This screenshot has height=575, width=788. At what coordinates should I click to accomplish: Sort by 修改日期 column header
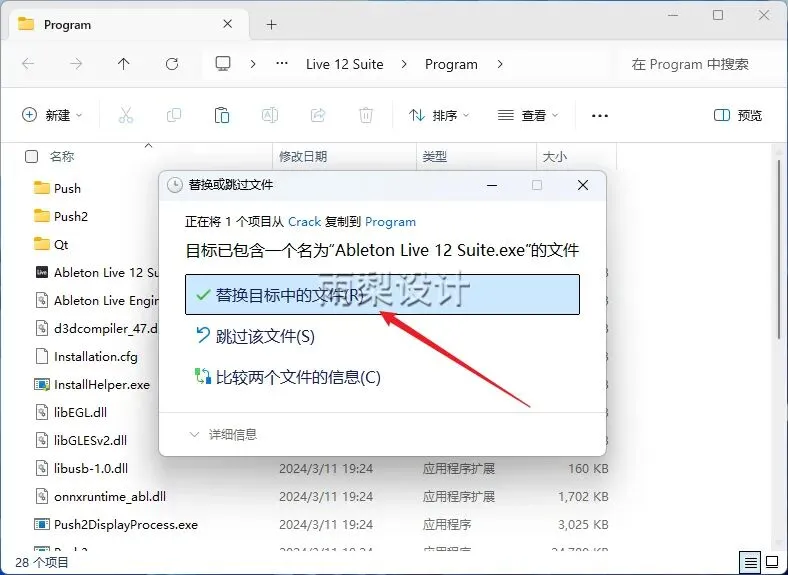303,156
